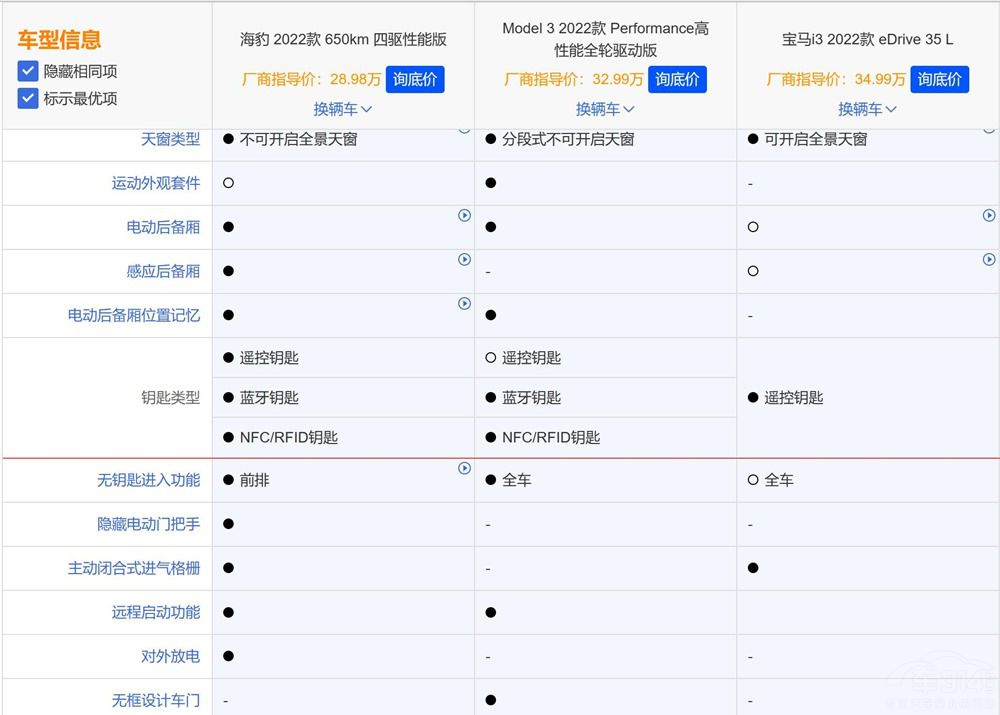Open 换辆车 dropdown under 海豹 2022款

(x=343, y=109)
